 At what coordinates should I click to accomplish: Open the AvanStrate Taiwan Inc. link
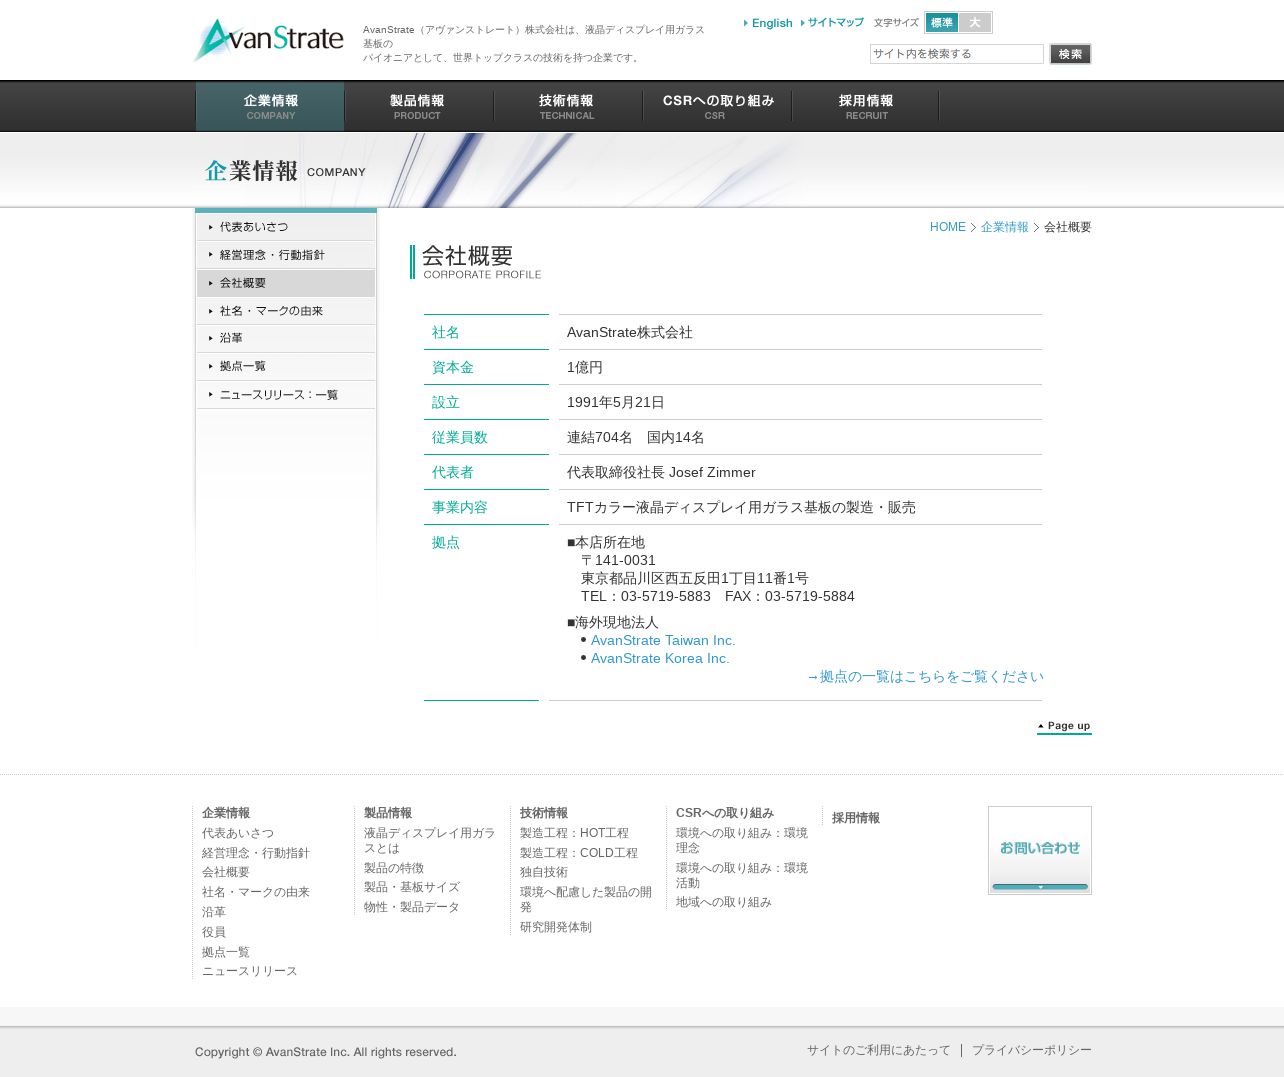(x=663, y=640)
